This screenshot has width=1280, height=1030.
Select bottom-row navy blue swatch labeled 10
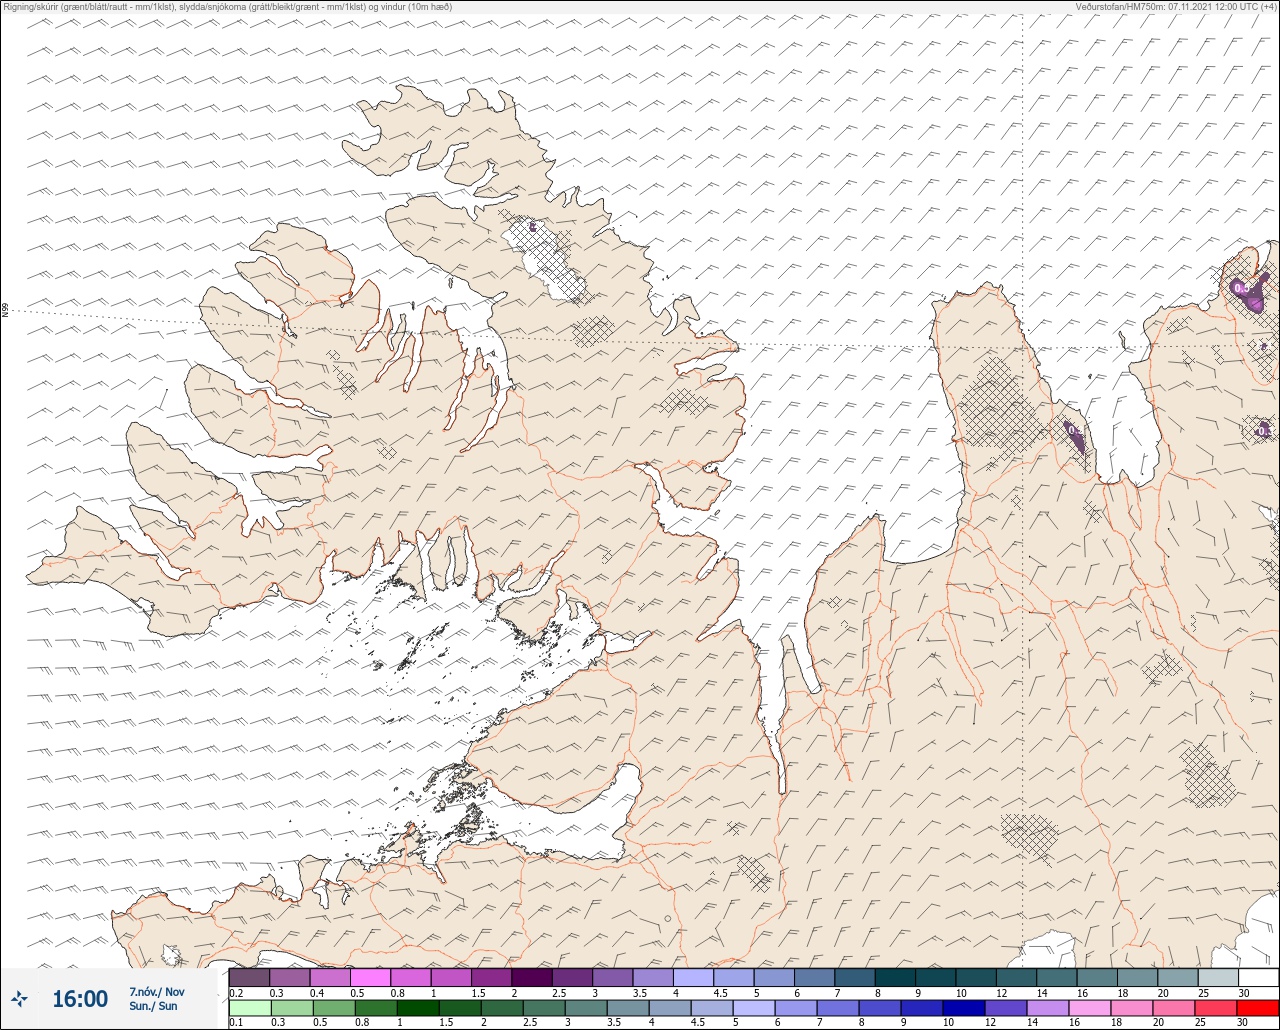pyautogui.click(x=964, y=1007)
